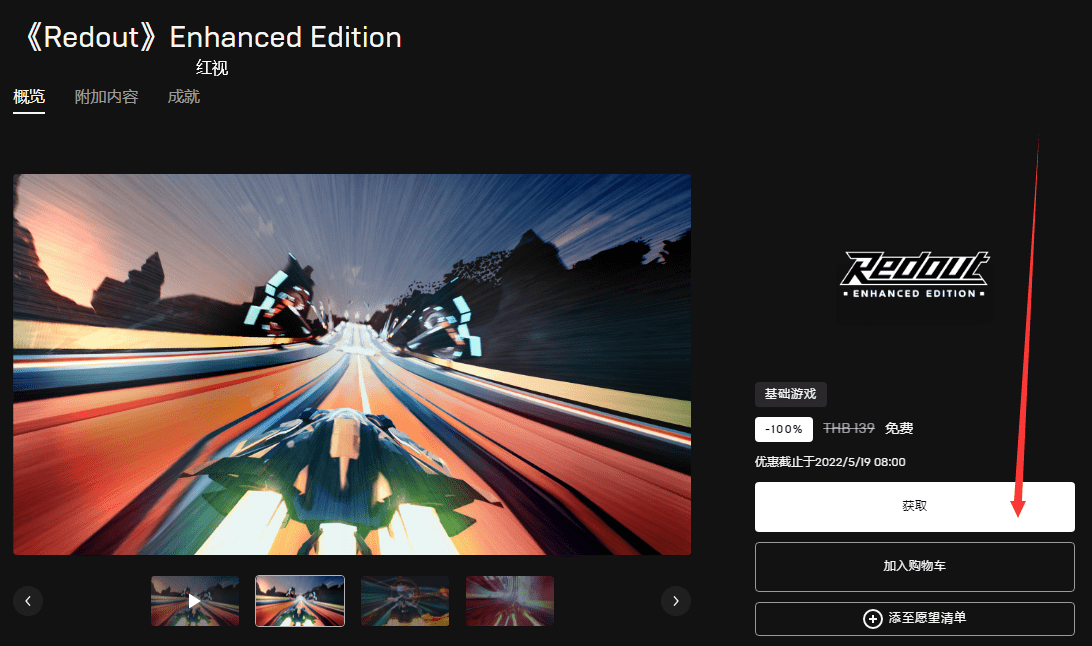
Task: Switch to the 附加内容 tab
Action: click(x=107, y=97)
